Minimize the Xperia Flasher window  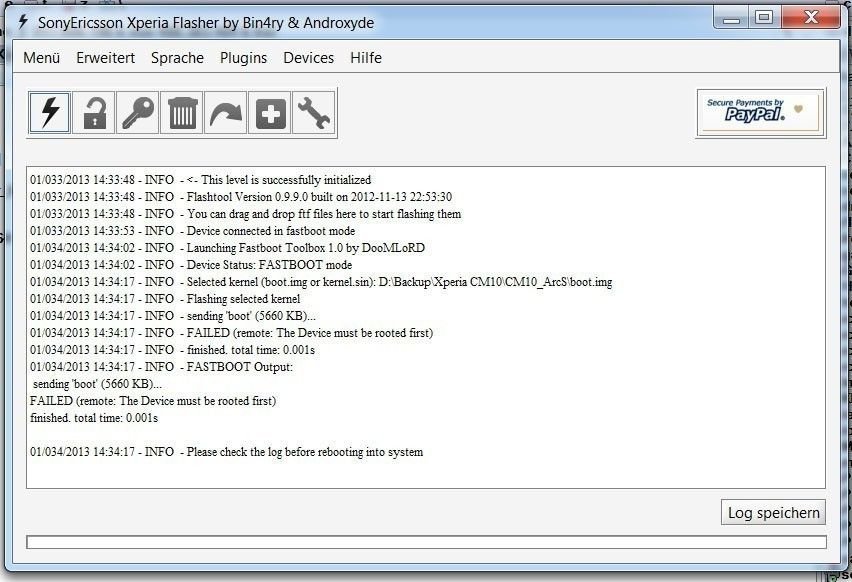[x=731, y=18]
